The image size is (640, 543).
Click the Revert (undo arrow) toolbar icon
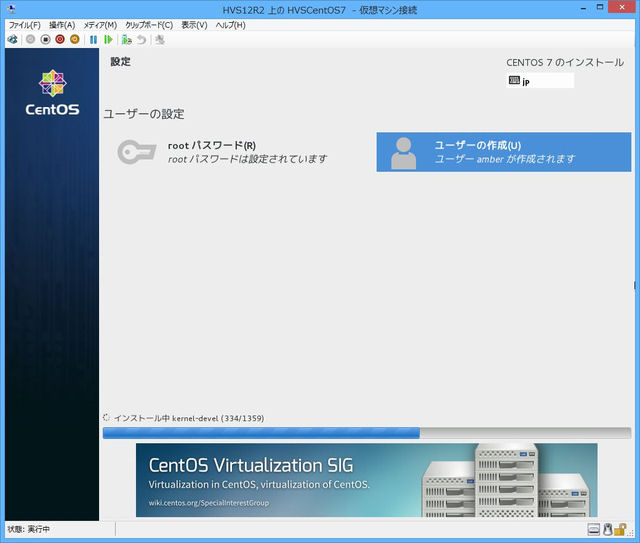[142, 40]
